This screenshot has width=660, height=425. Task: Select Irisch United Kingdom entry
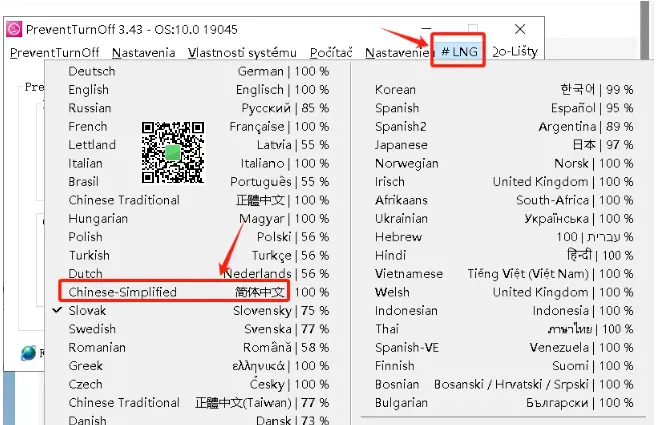504,182
